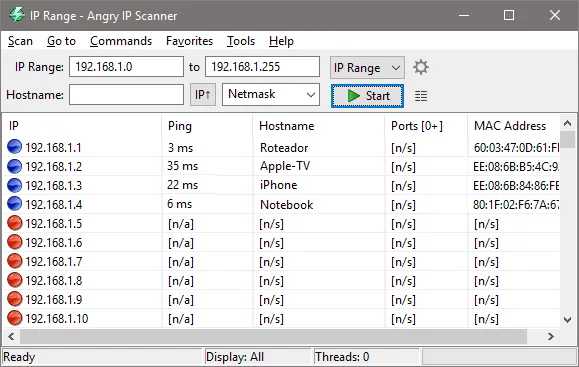The width and height of the screenshot is (579, 367).
Task: Sort by the MAC Address column header
Action: [x=514, y=126]
